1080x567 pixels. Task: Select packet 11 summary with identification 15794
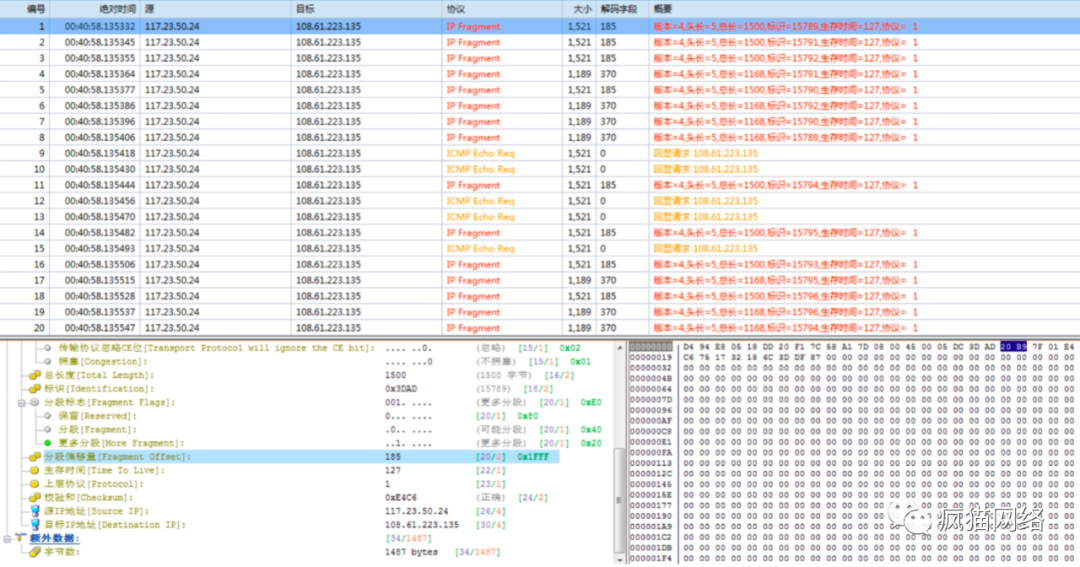(x=785, y=185)
